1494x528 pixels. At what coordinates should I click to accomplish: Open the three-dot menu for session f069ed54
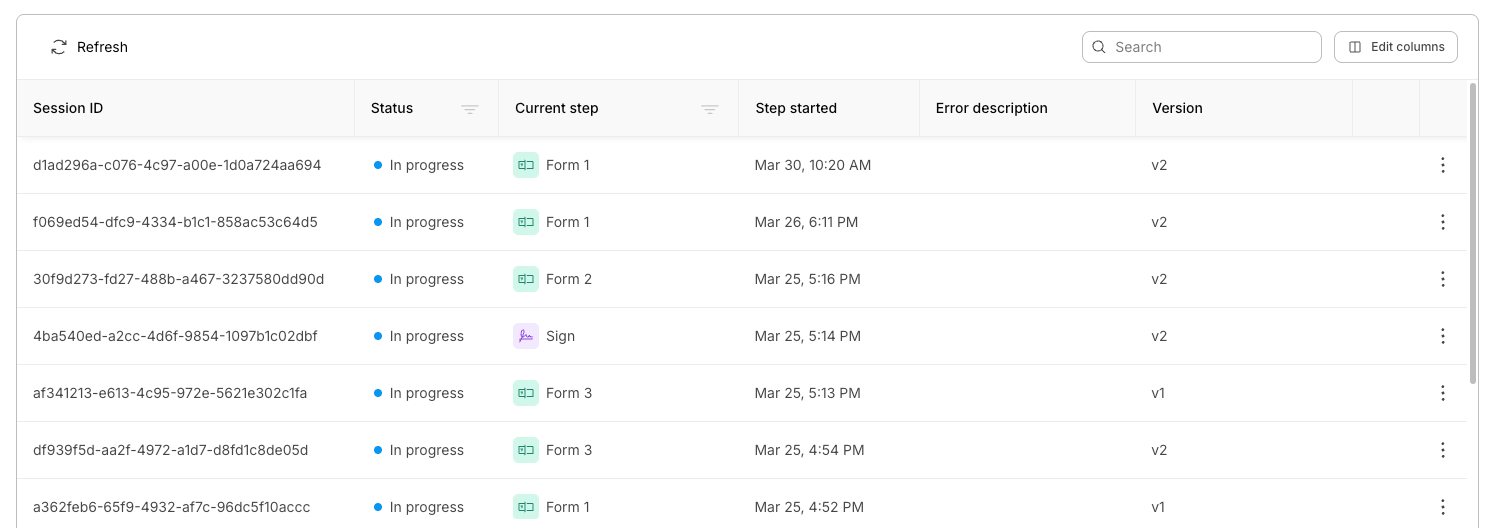pyautogui.click(x=1442, y=222)
